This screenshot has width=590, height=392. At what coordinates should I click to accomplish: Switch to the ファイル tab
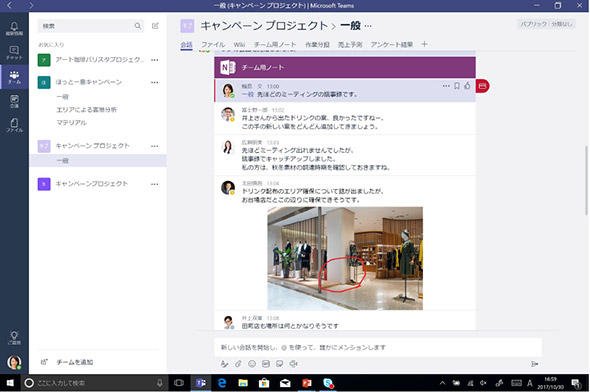coord(213,45)
